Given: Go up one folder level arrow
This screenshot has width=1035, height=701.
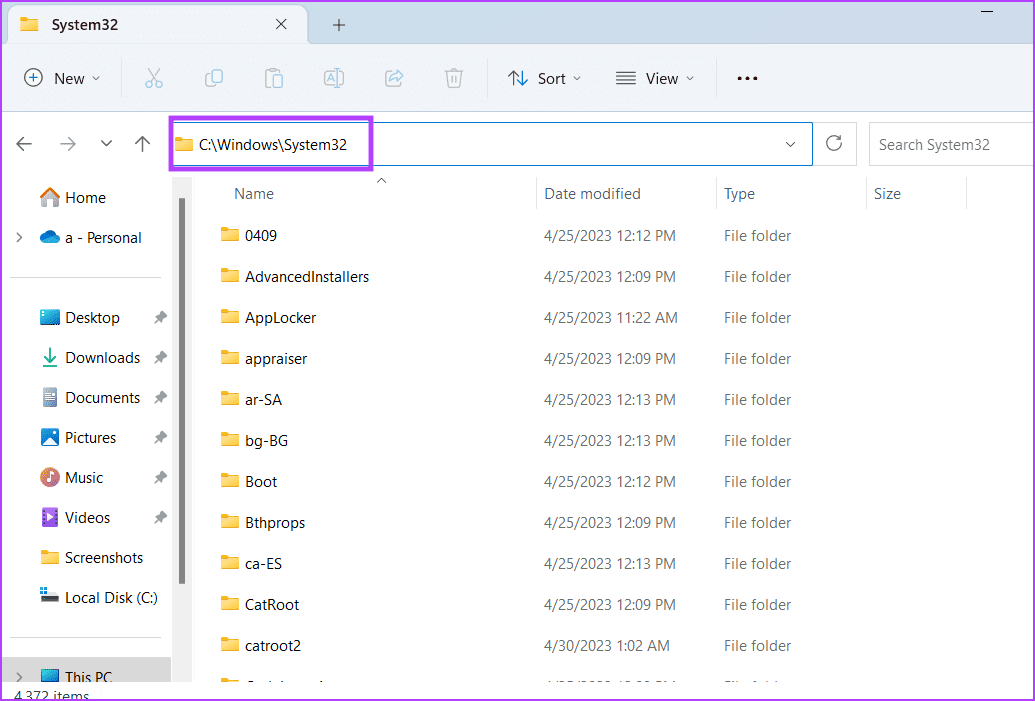Looking at the screenshot, I should pyautogui.click(x=143, y=144).
